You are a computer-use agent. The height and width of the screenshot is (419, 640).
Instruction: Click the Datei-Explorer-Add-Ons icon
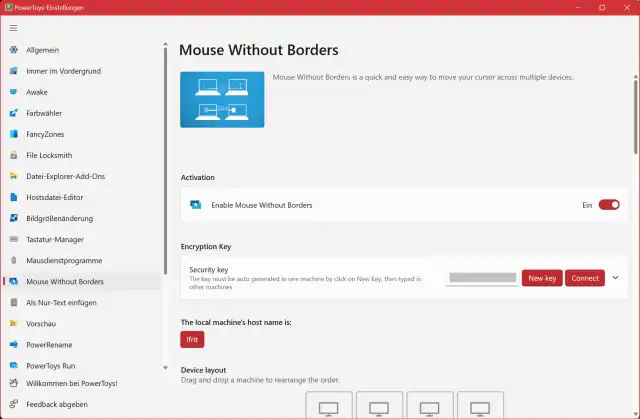coord(13,176)
